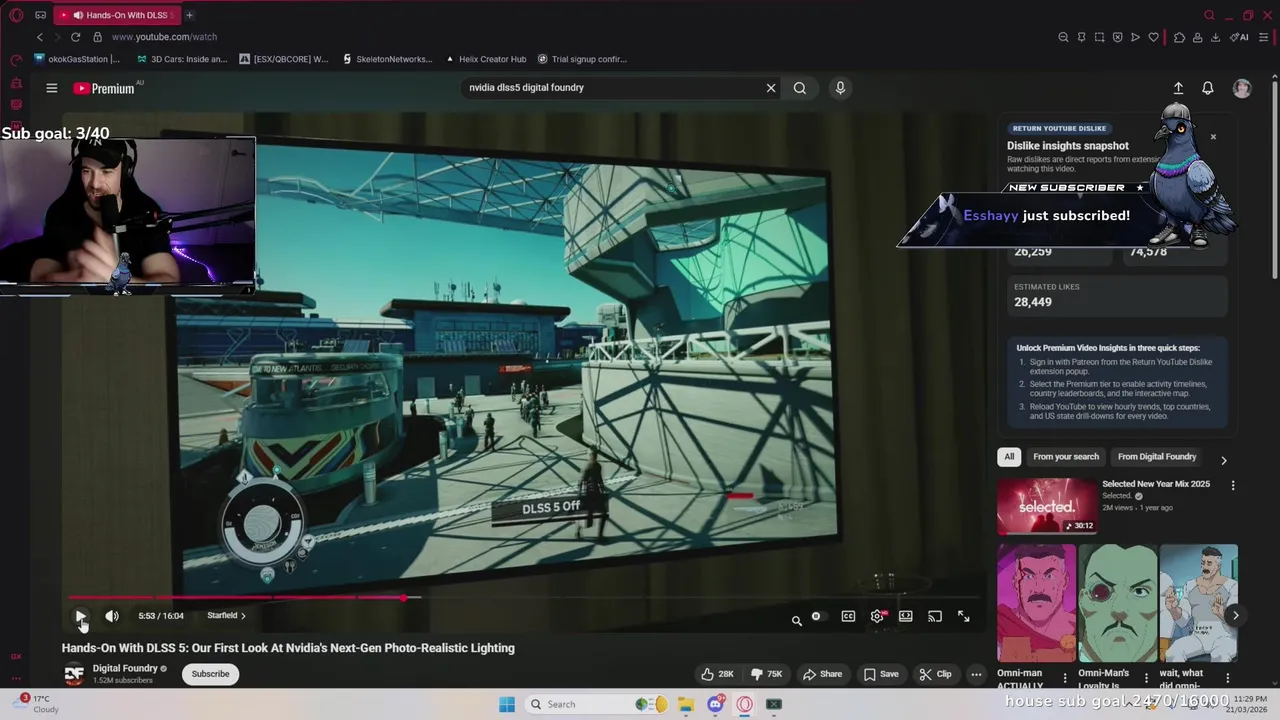Viewport: 1280px width, 720px height.
Task: Open the video settings gear
Action: [x=877, y=616]
